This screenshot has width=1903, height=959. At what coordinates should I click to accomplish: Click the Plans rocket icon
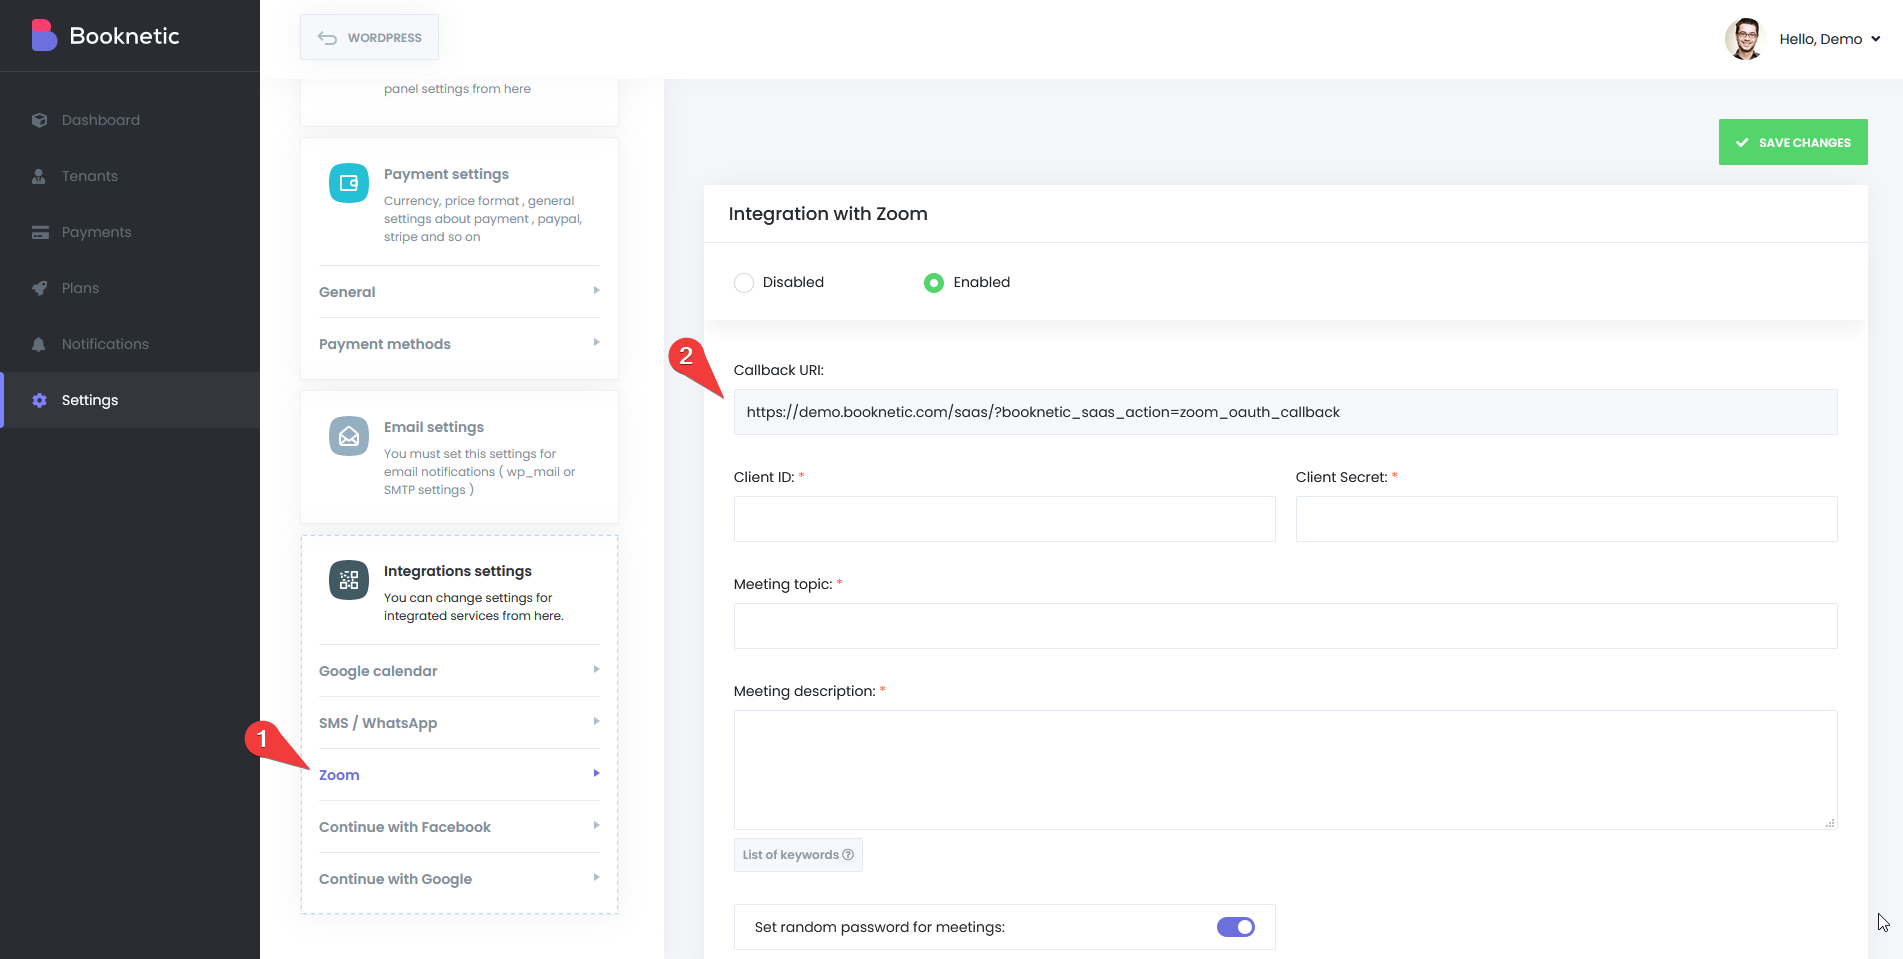point(39,288)
